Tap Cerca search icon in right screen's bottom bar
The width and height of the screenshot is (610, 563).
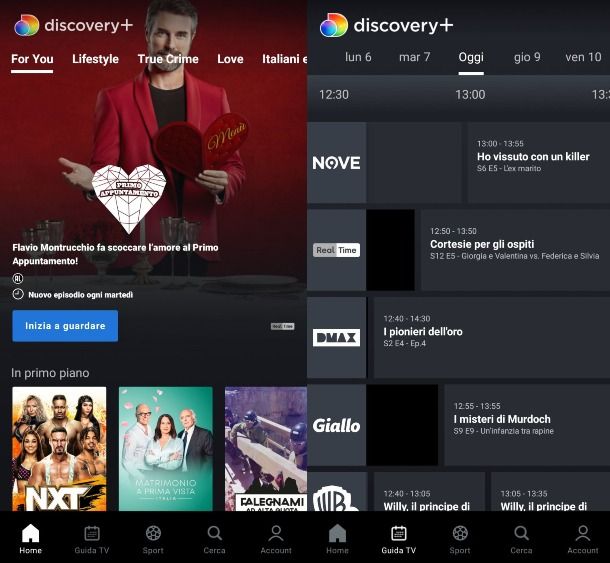point(521,533)
